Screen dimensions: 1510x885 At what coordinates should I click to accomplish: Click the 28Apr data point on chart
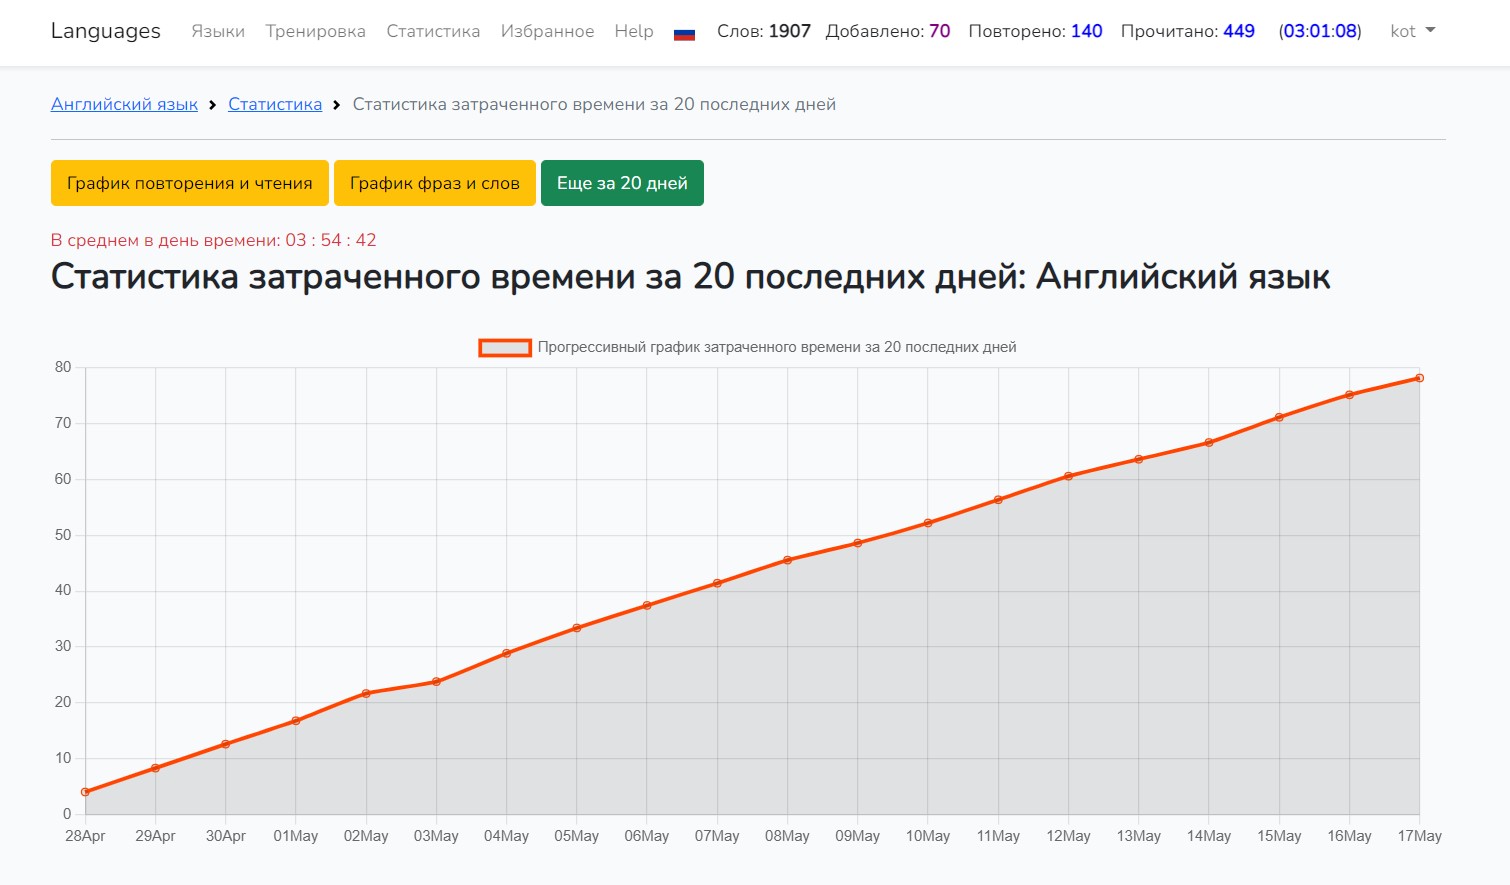[86, 792]
